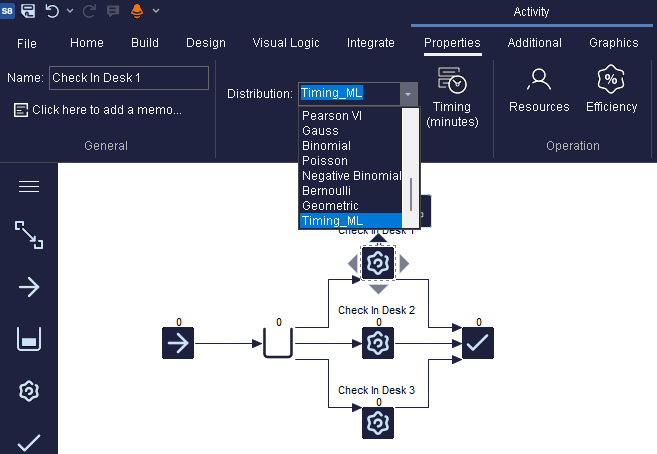Click the orange notification bell icon
This screenshot has width=657, height=454.
137,11
